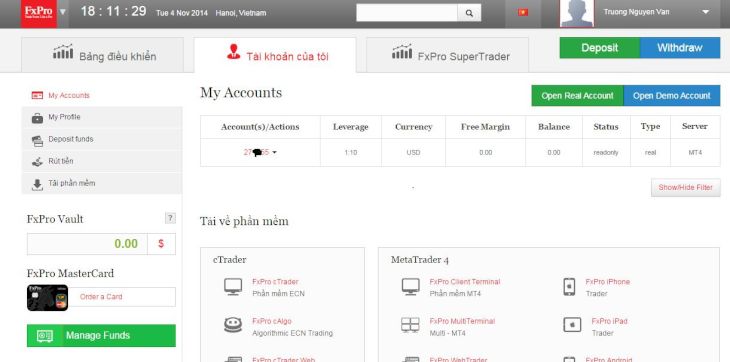Viewport: 730px width, 362px height.
Task: Switch to the Bảng điều khiển tab
Action: 102,55
